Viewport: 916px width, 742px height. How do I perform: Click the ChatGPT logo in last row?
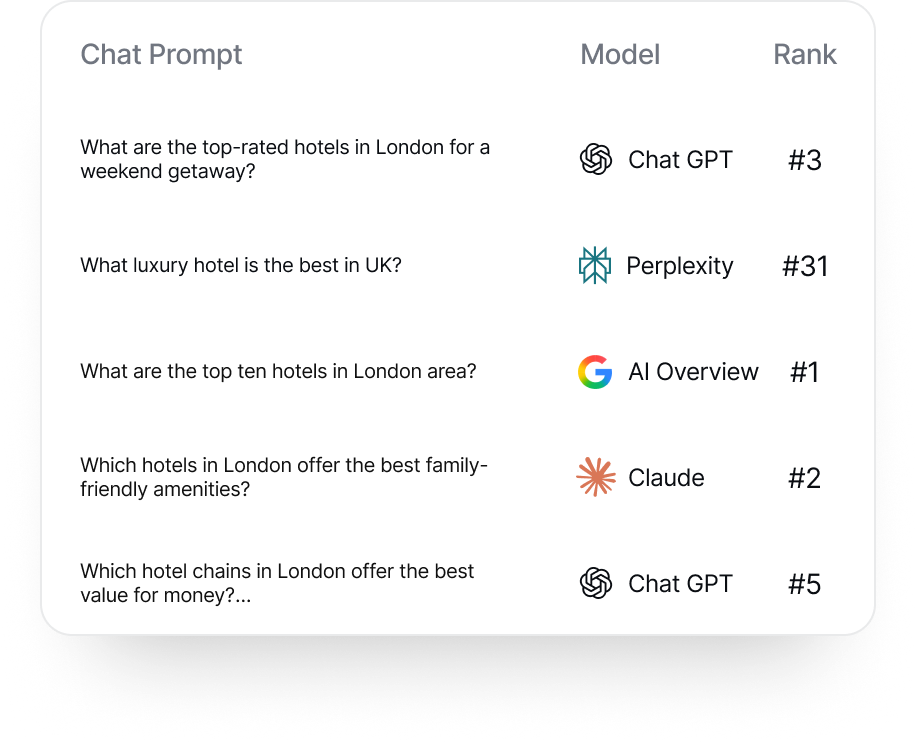(x=596, y=584)
